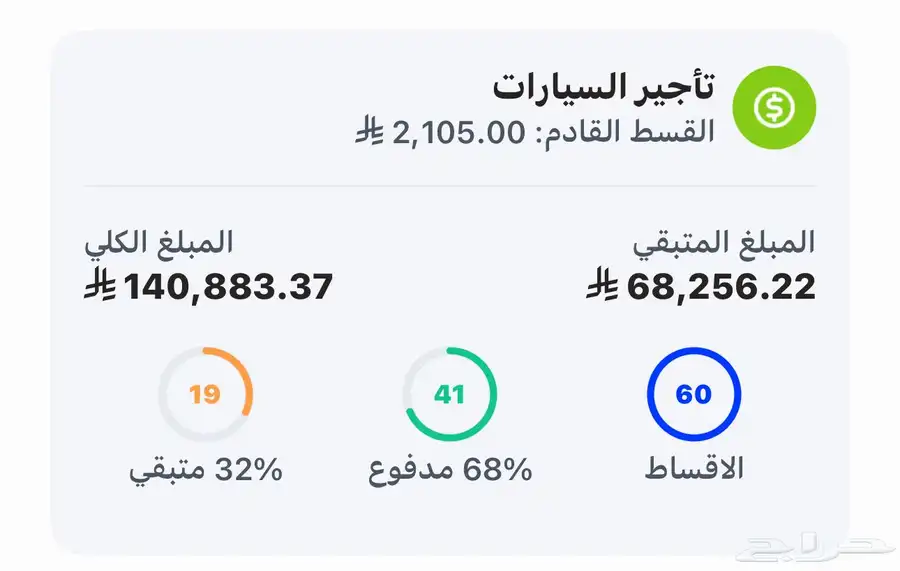Click the المبلغ الكلي label
Viewport: 900px width, 571px height.
(x=158, y=242)
